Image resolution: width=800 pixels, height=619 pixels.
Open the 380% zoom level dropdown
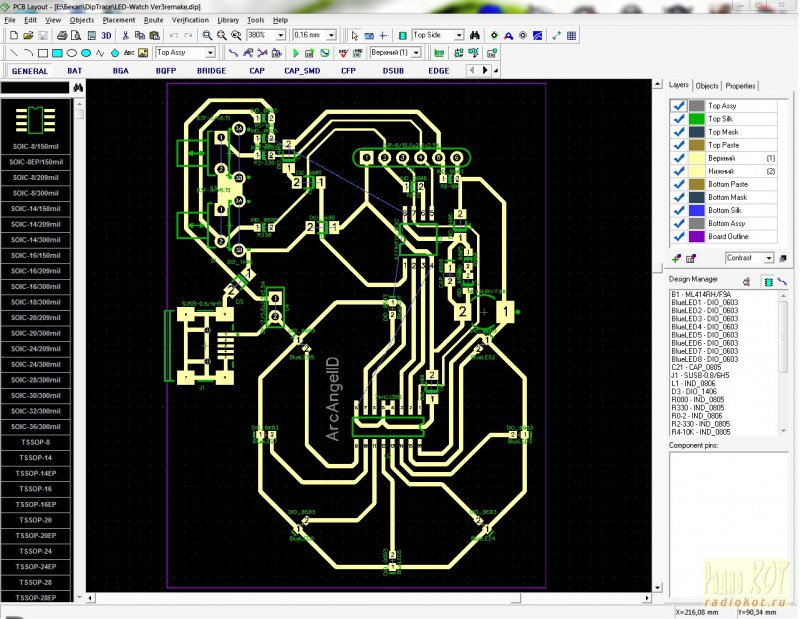click(x=280, y=35)
